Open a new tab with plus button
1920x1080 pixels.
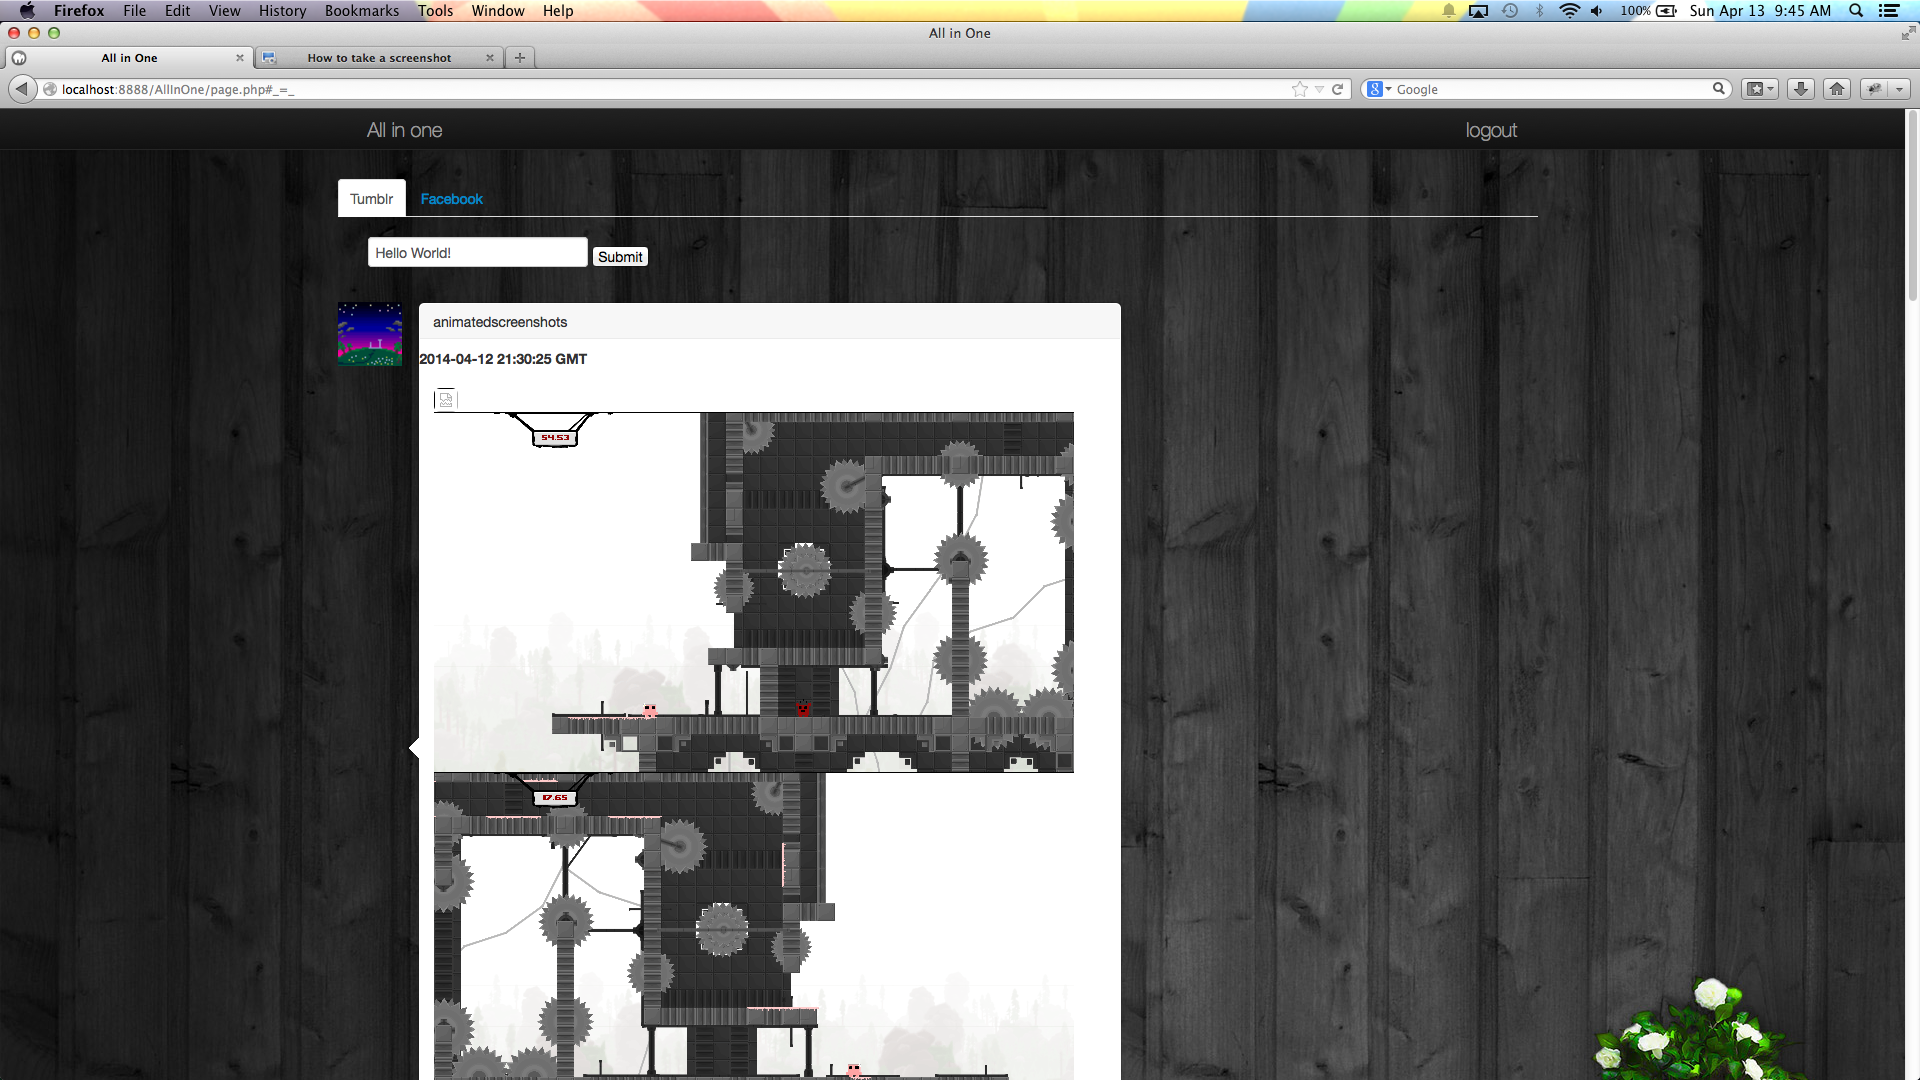(x=520, y=58)
